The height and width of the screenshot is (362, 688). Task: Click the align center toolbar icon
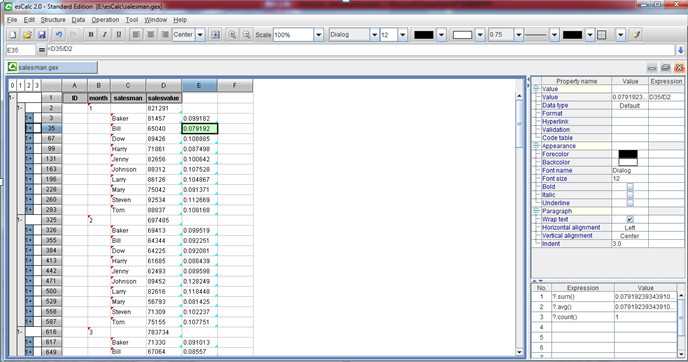tap(150, 35)
